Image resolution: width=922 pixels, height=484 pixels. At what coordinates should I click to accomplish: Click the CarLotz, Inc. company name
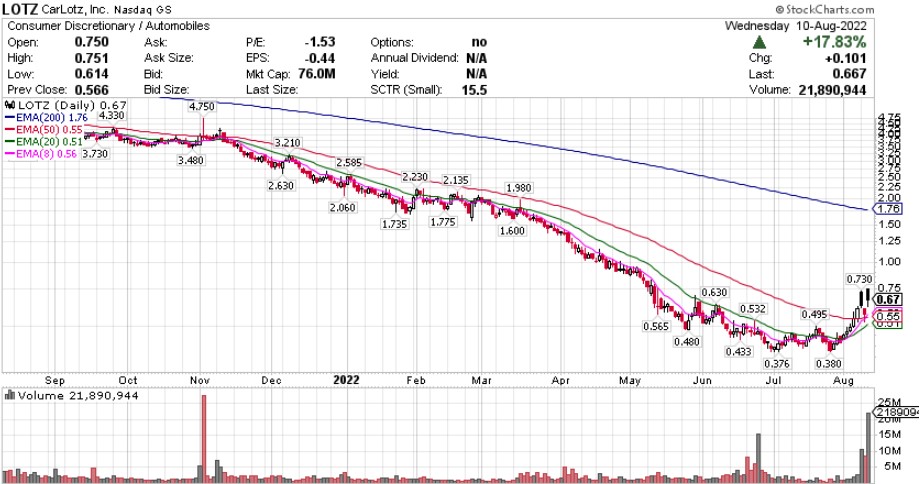pos(75,10)
